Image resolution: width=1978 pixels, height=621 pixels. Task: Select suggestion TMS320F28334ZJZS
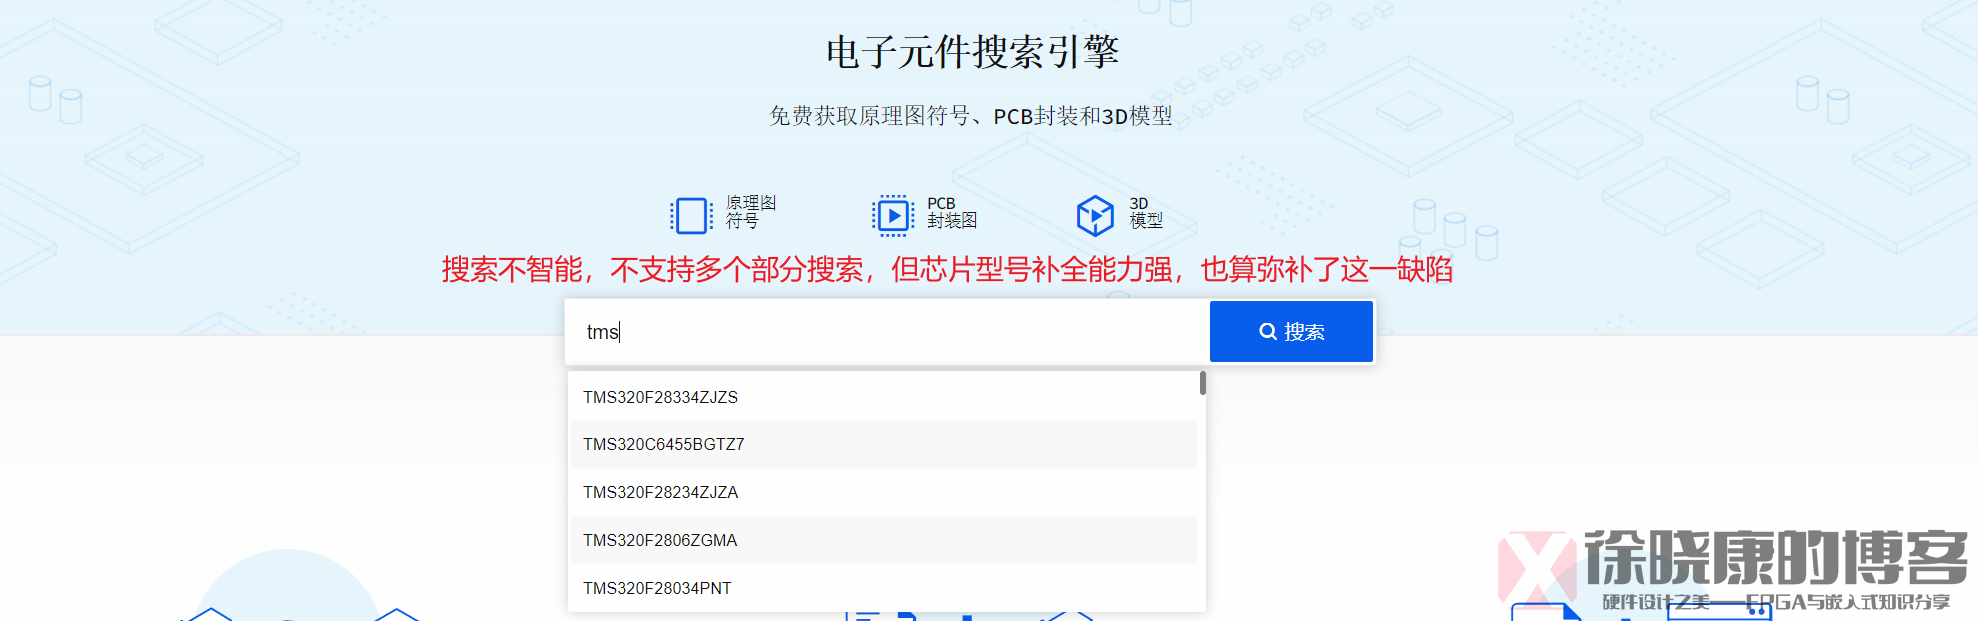884,397
